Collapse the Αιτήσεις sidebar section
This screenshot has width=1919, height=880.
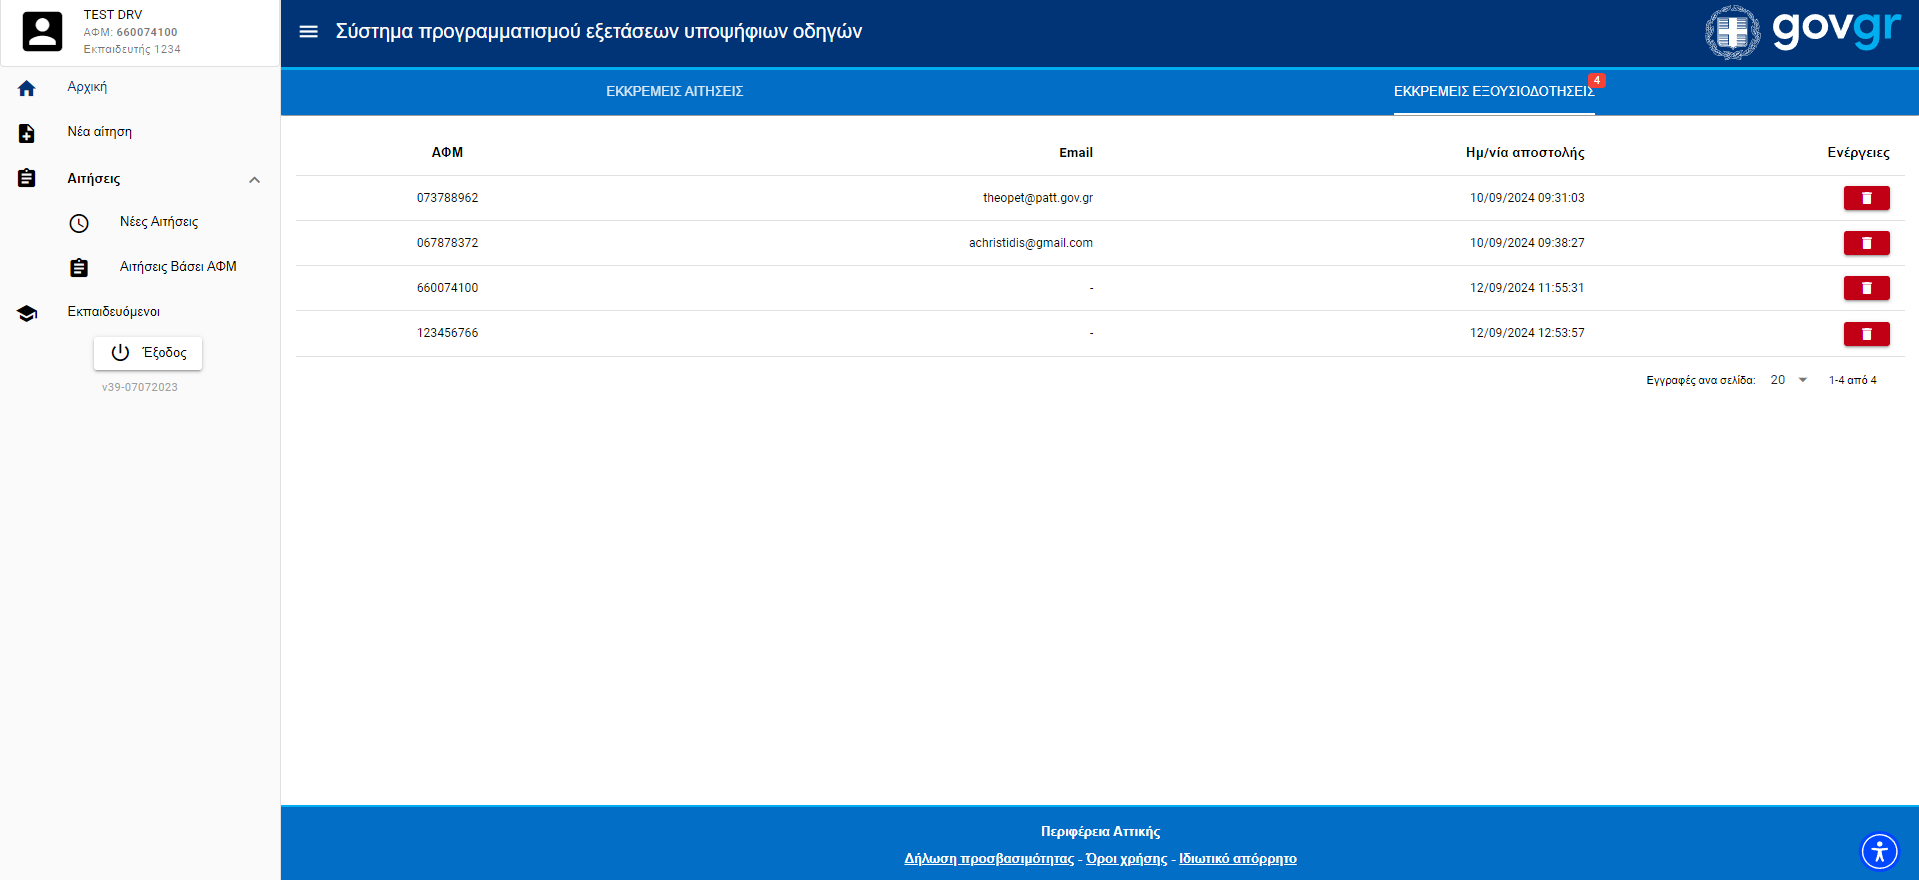(254, 180)
